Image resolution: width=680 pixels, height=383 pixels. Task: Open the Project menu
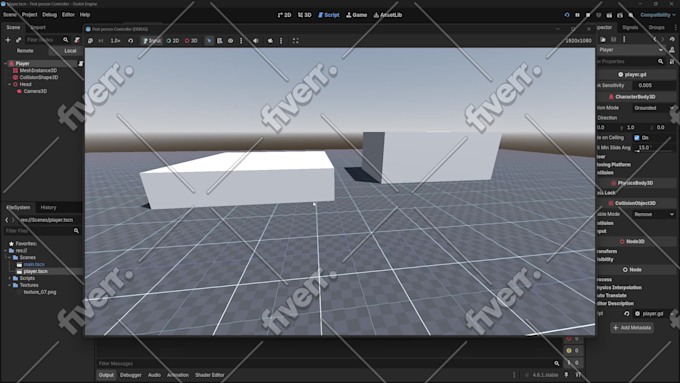click(x=29, y=15)
